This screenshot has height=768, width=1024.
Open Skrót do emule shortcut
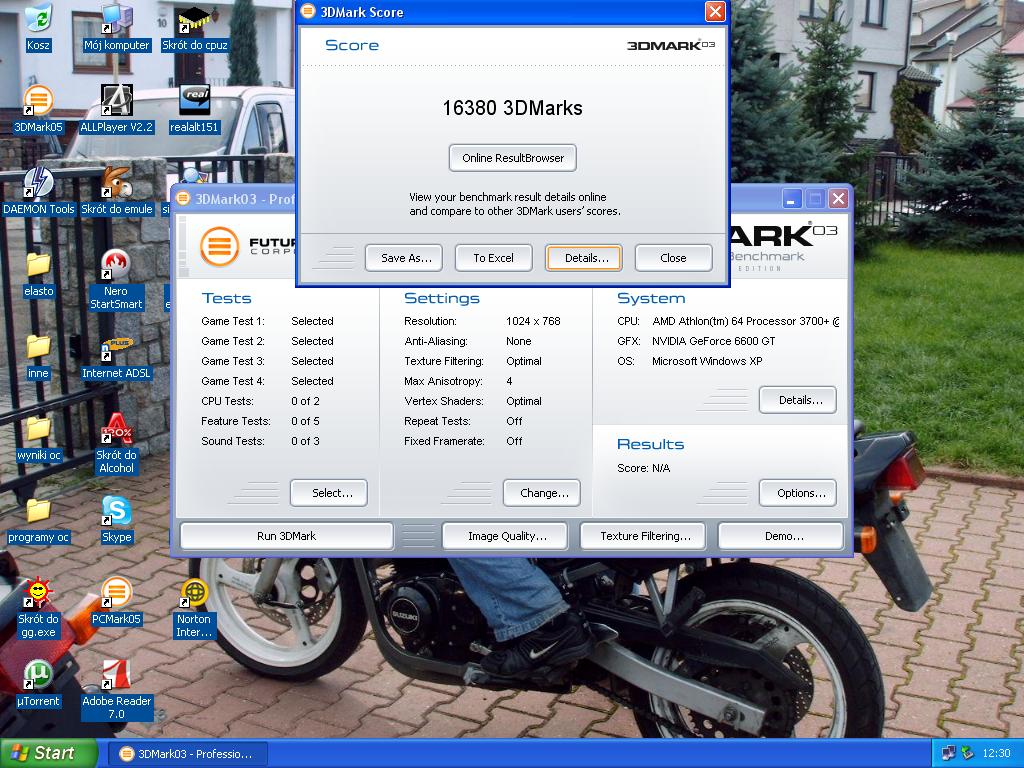(117, 191)
